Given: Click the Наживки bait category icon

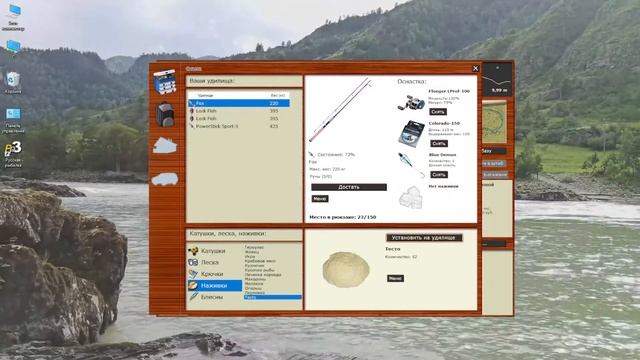Looking at the screenshot, I should pyautogui.click(x=193, y=285).
